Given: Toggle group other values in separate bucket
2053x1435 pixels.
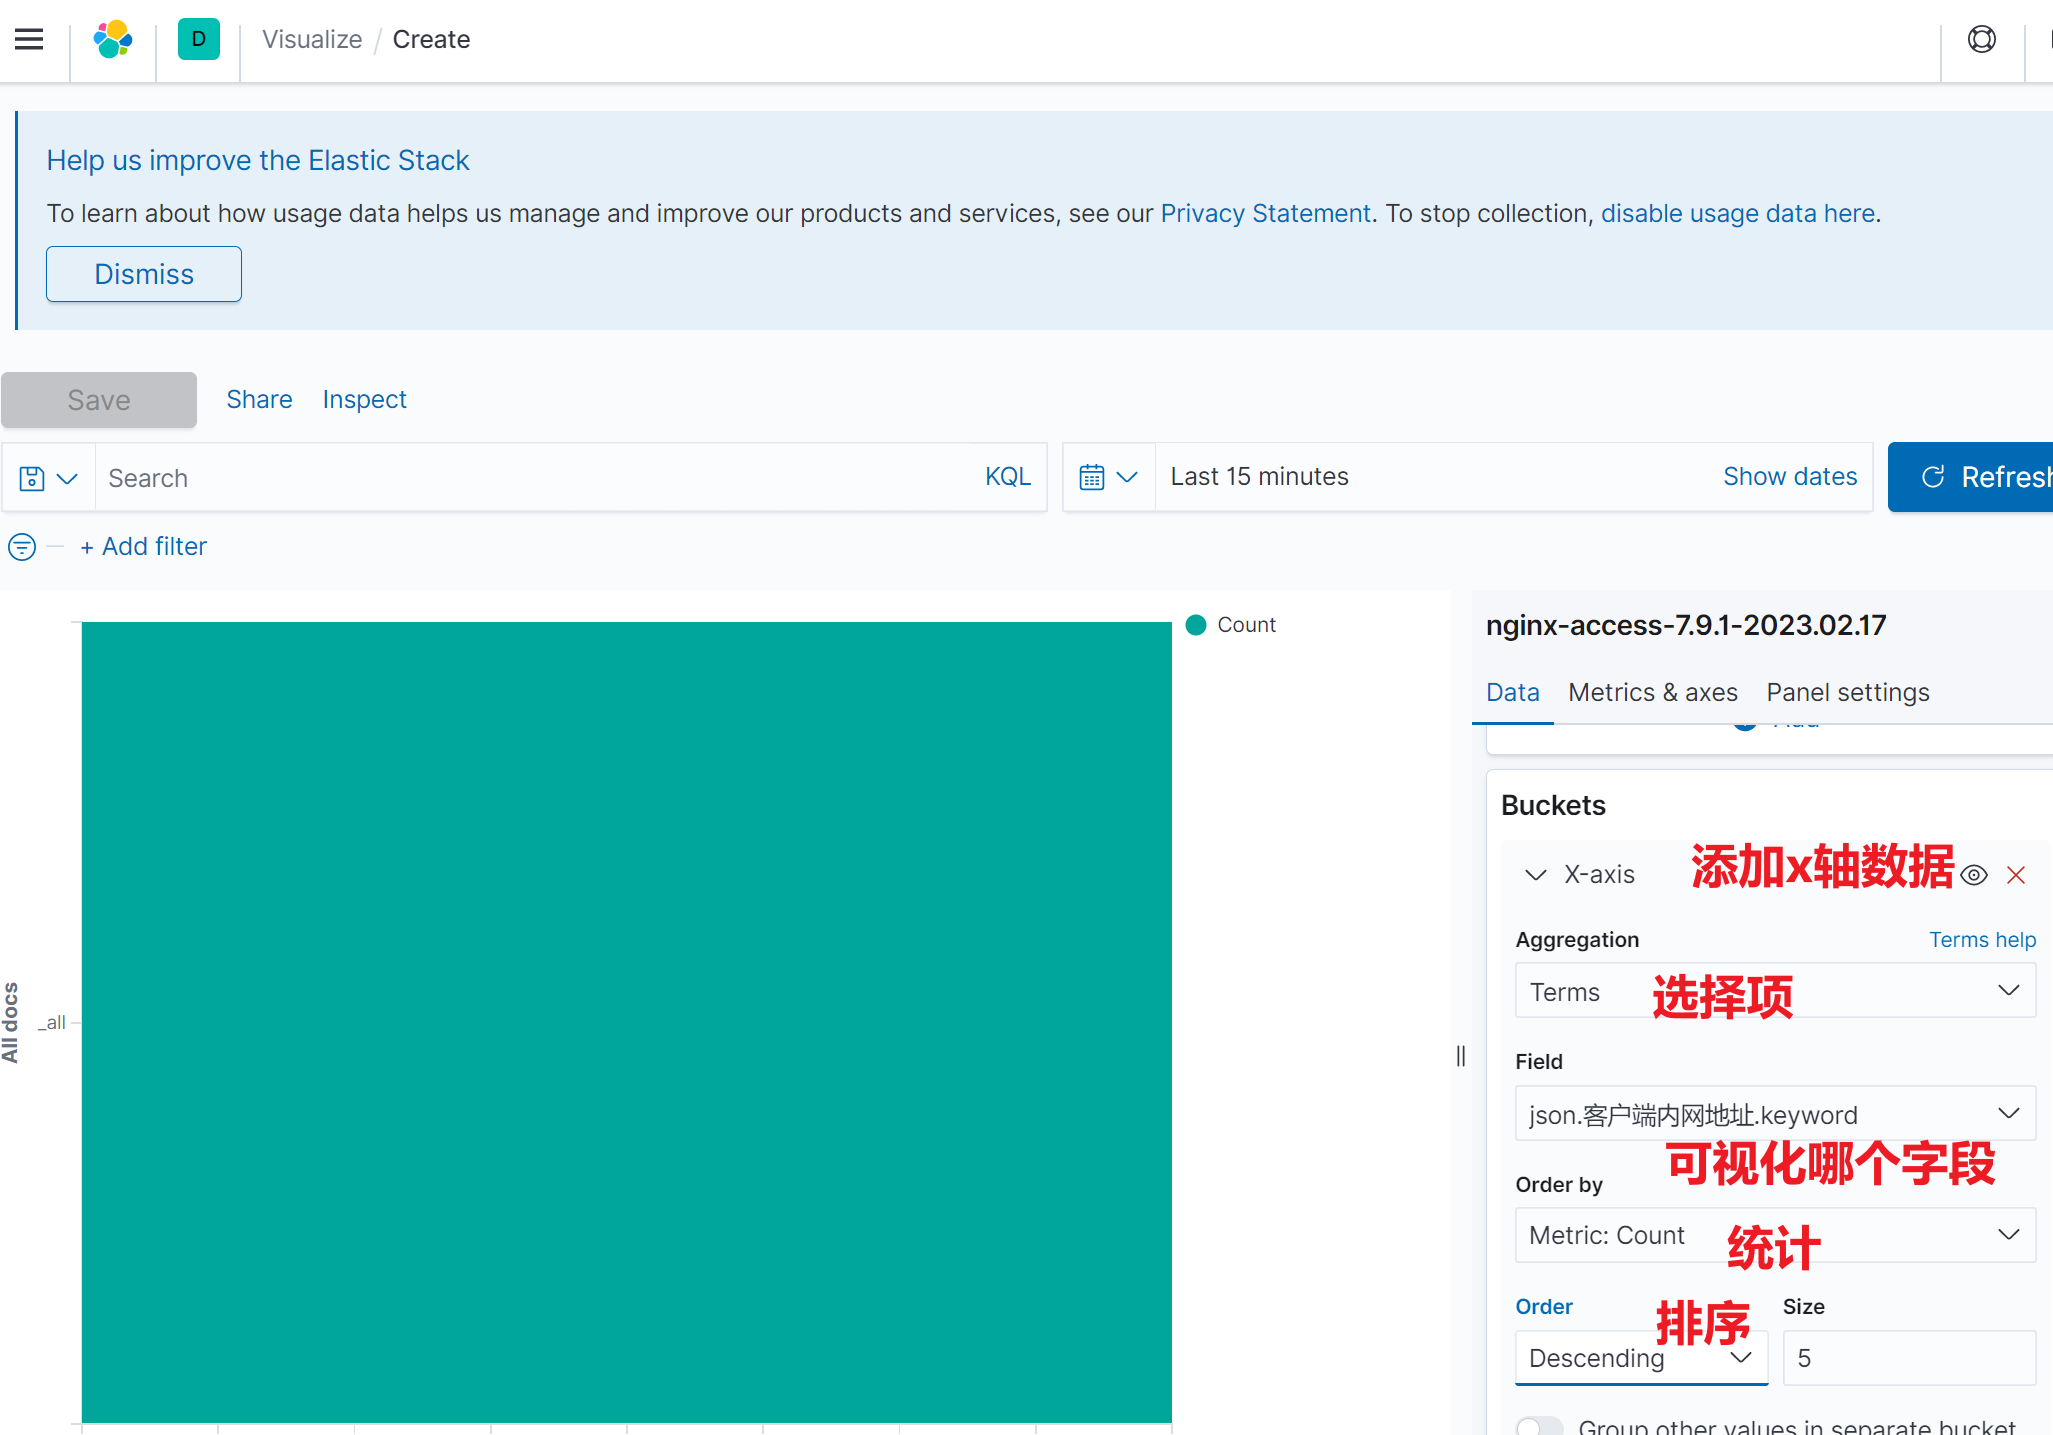Looking at the screenshot, I should click(x=1538, y=1425).
